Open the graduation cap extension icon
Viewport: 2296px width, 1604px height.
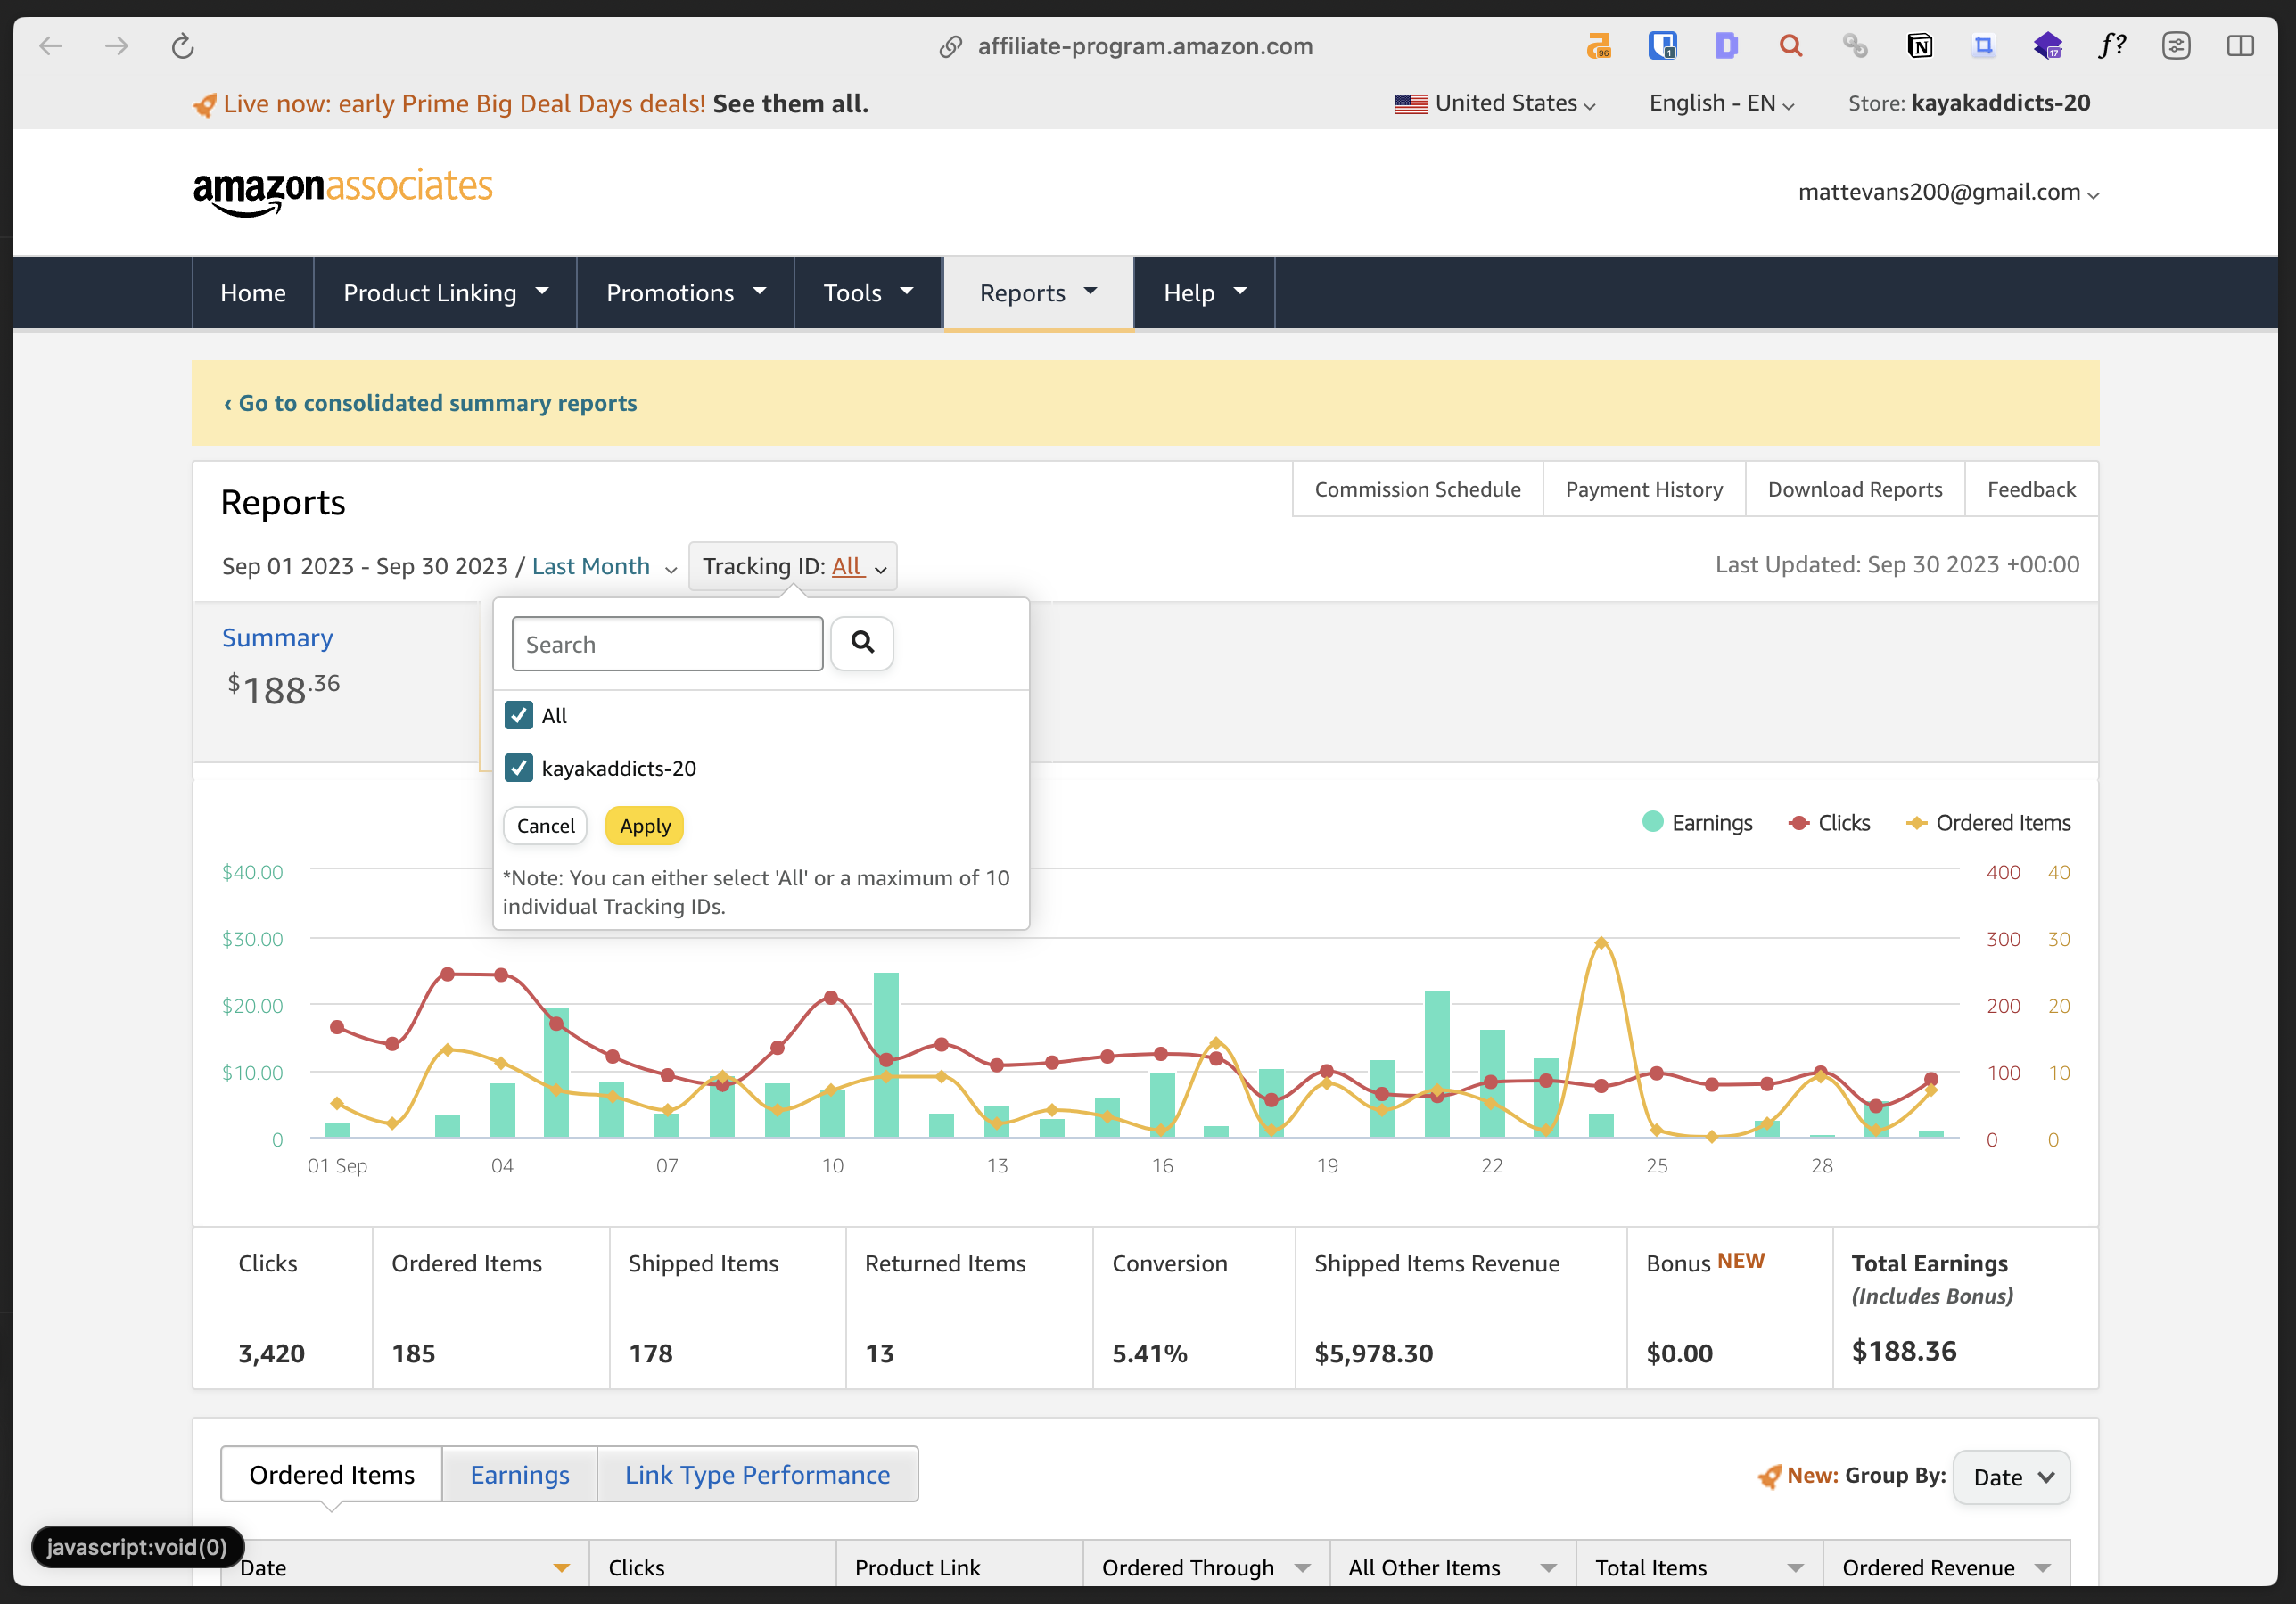click(2047, 46)
